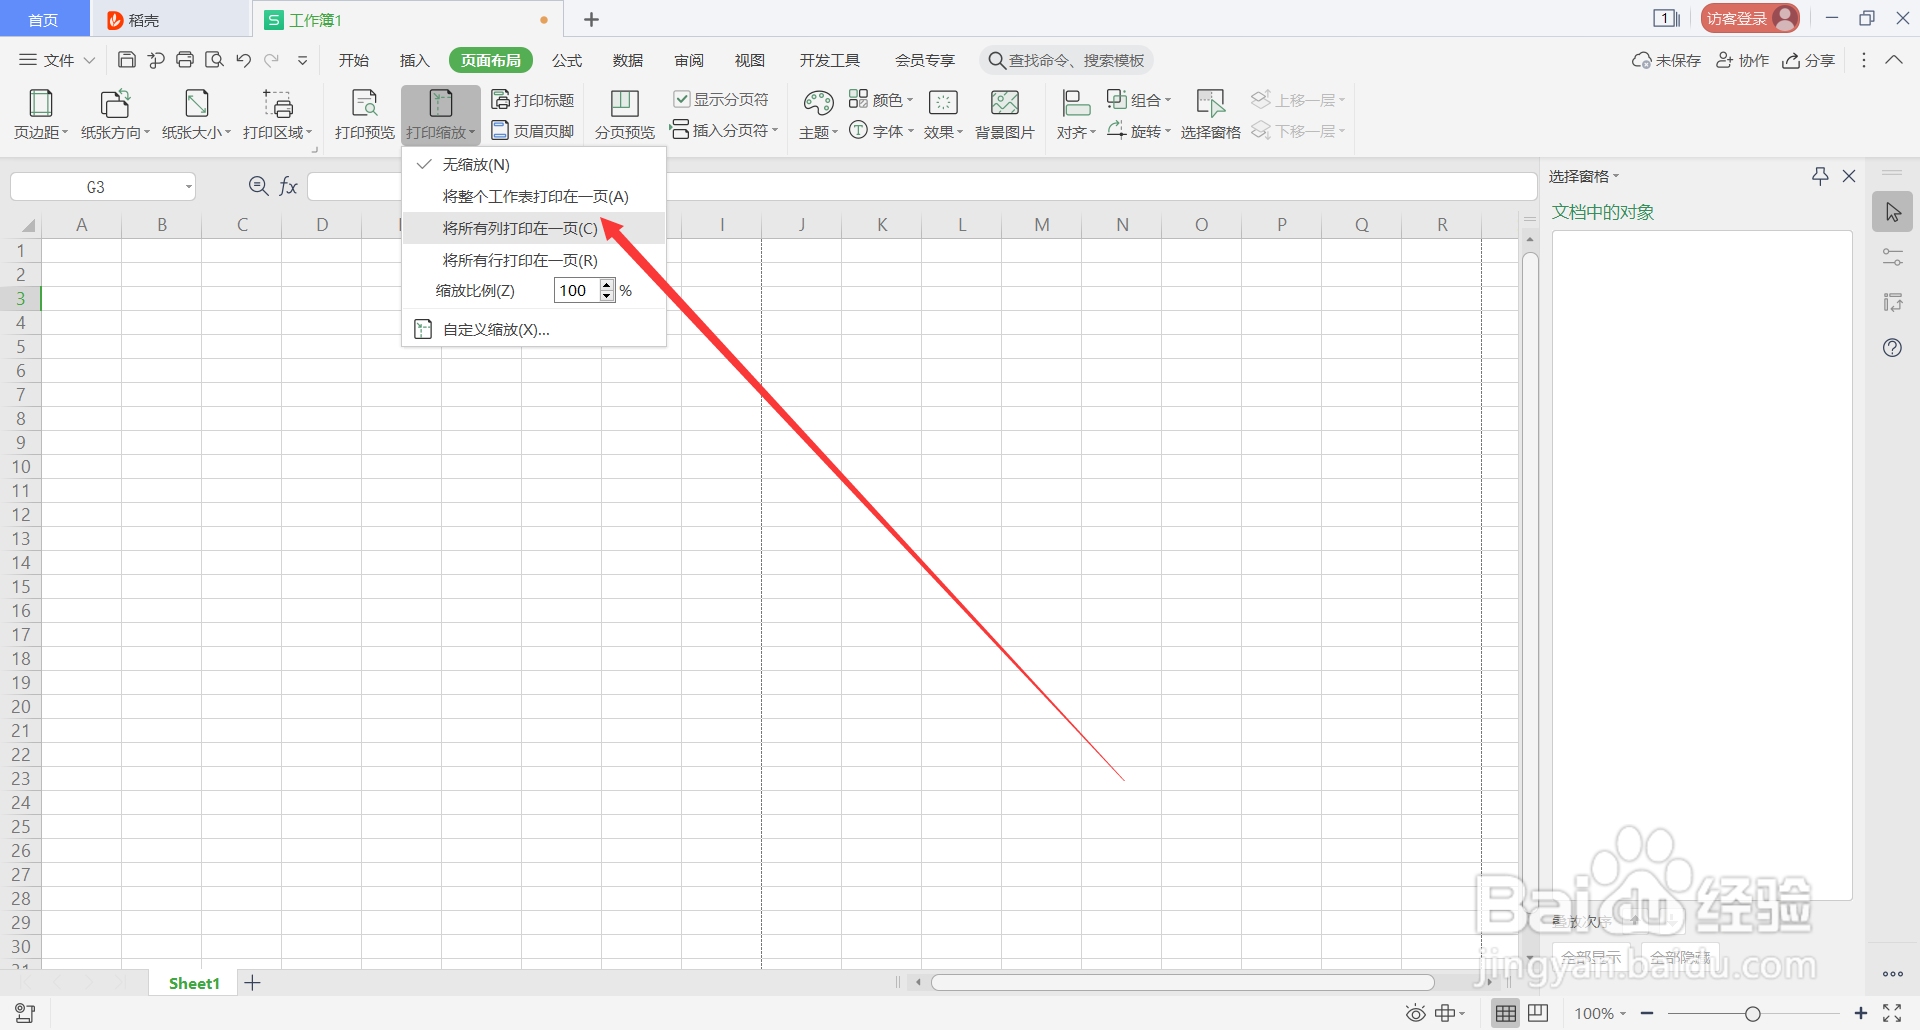Screen dimensions: 1920x1030
Task: Open the home tab (首页) in title bar
Action: (x=43, y=19)
